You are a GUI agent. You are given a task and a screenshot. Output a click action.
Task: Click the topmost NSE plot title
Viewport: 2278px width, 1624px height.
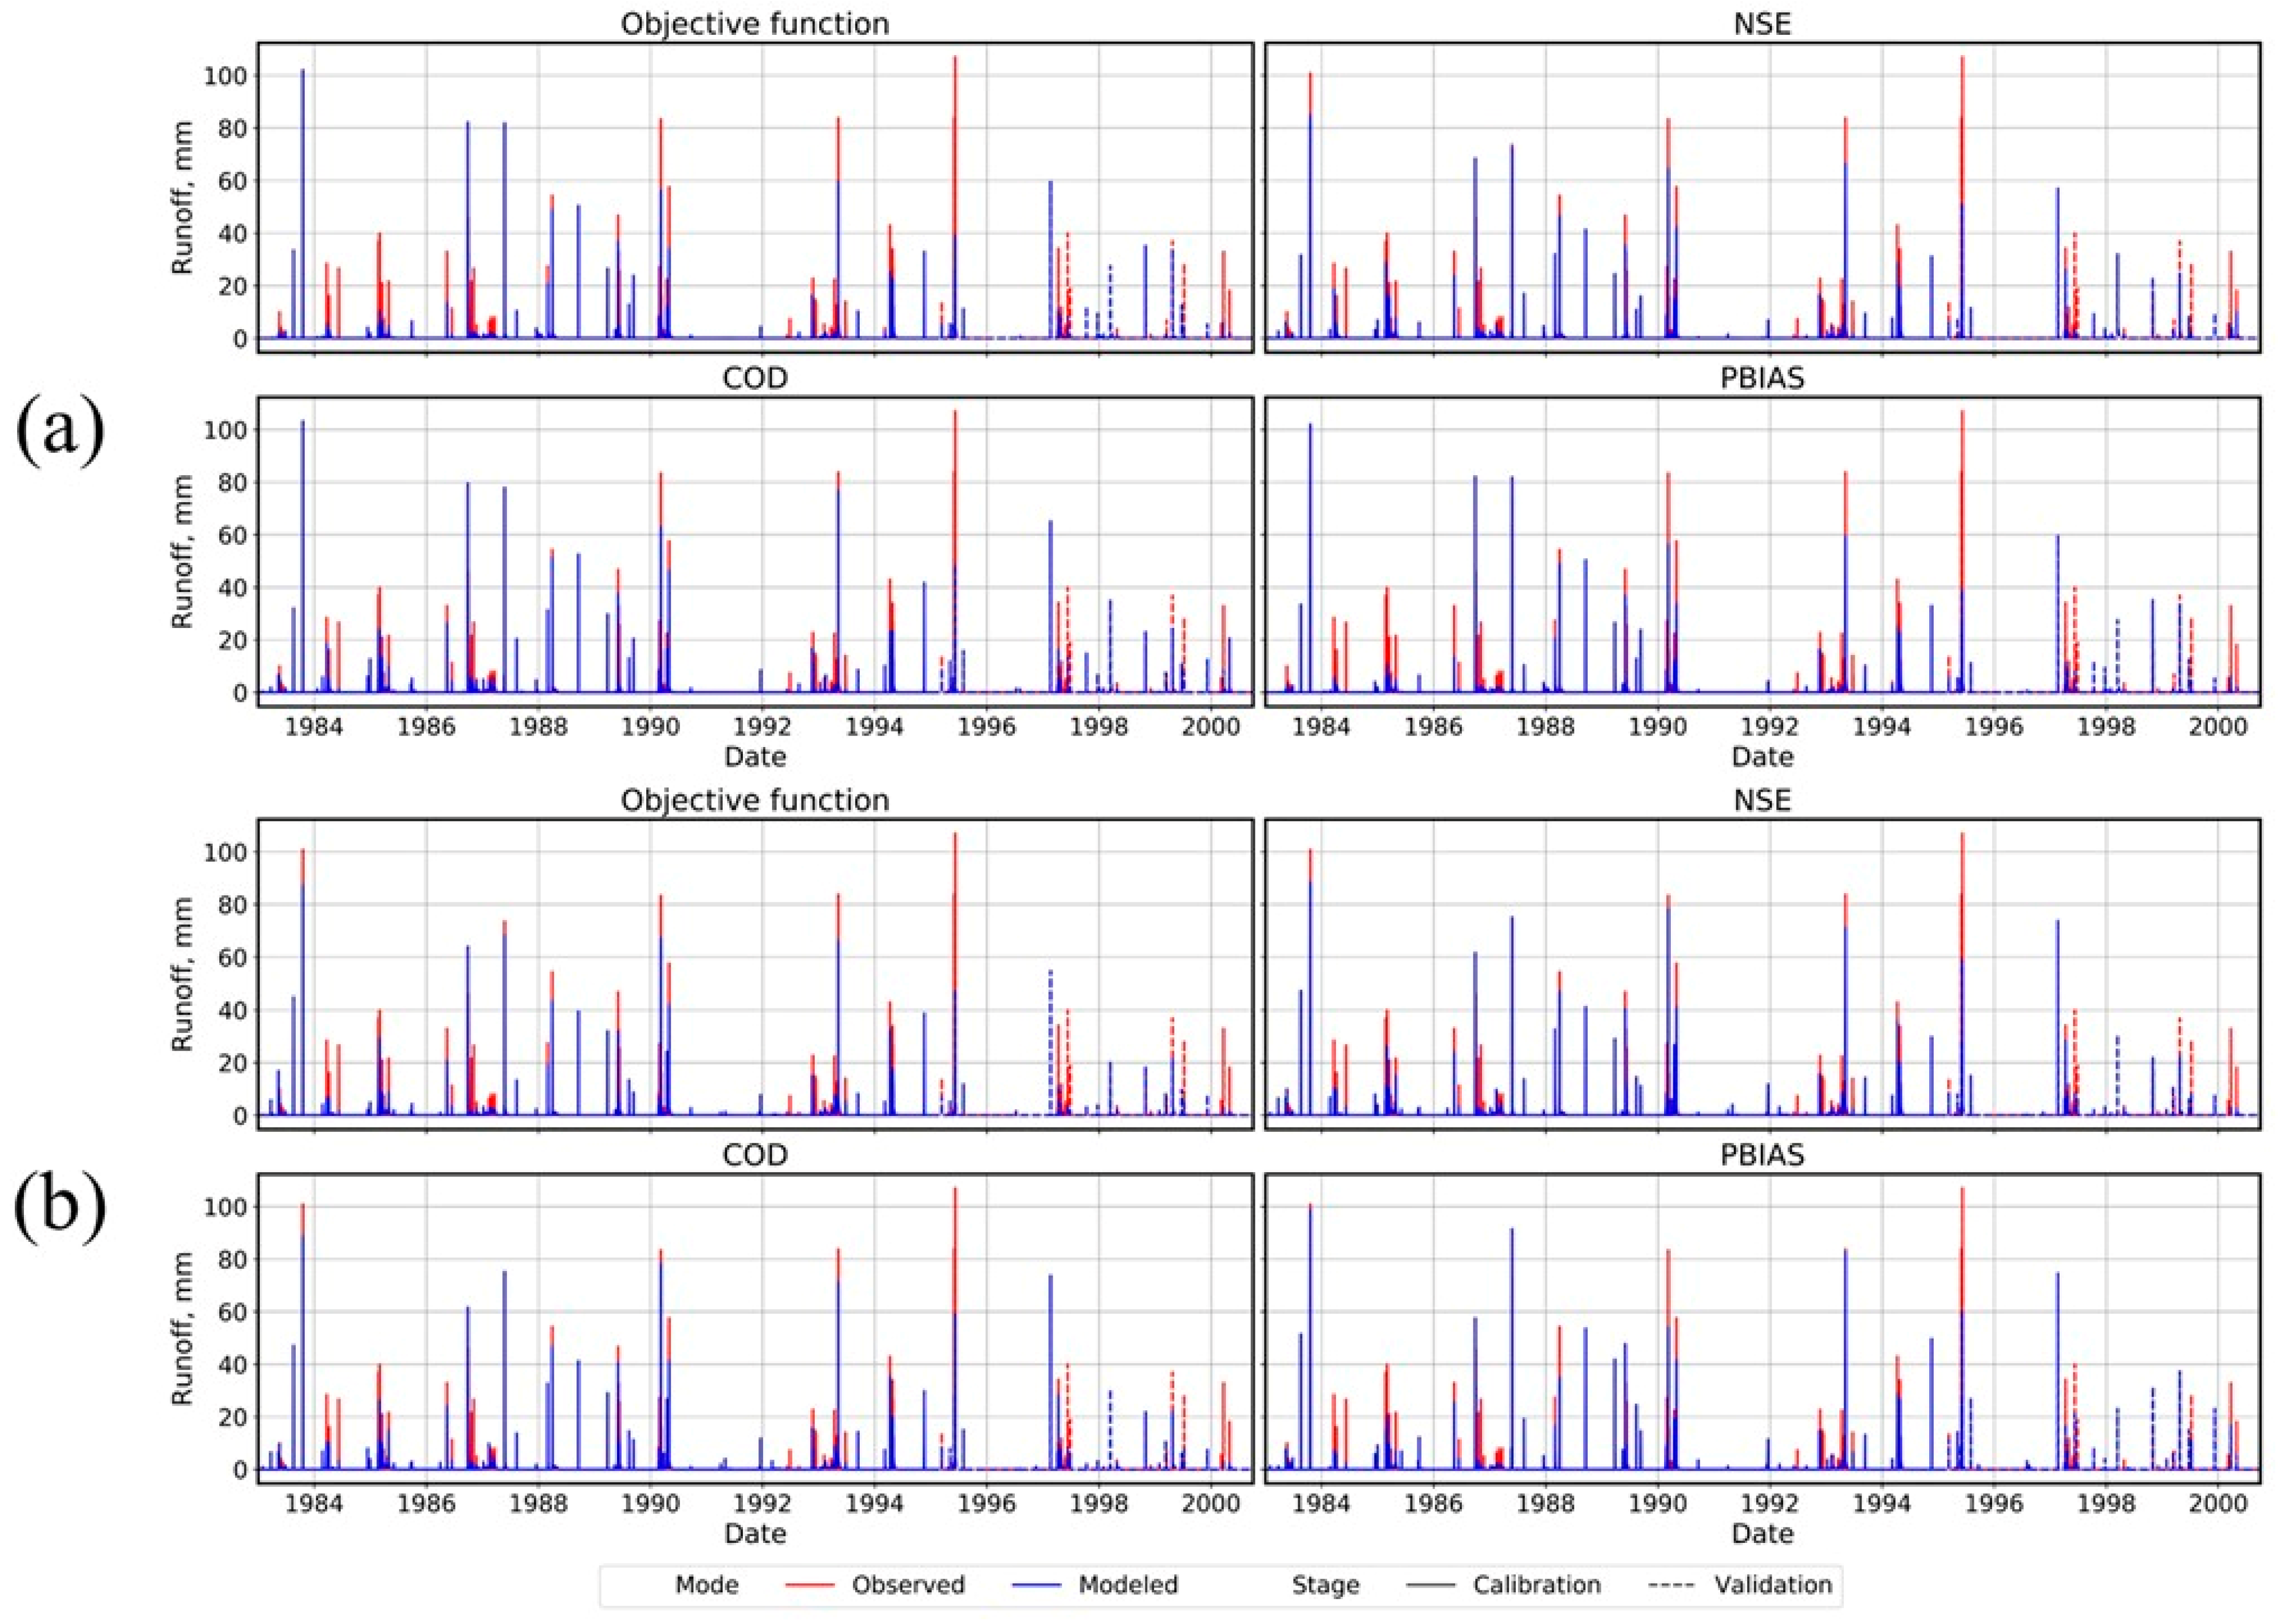pos(1762,24)
